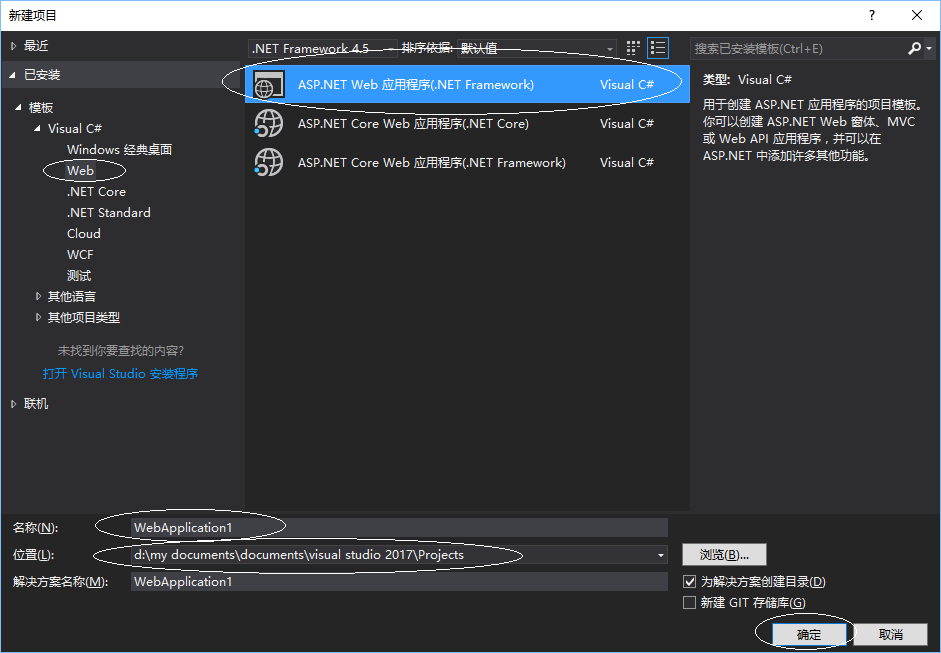This screenshot has height=653, width=941.
Task: Enable create directory for solution checkbox
Action: coord(690,582)
